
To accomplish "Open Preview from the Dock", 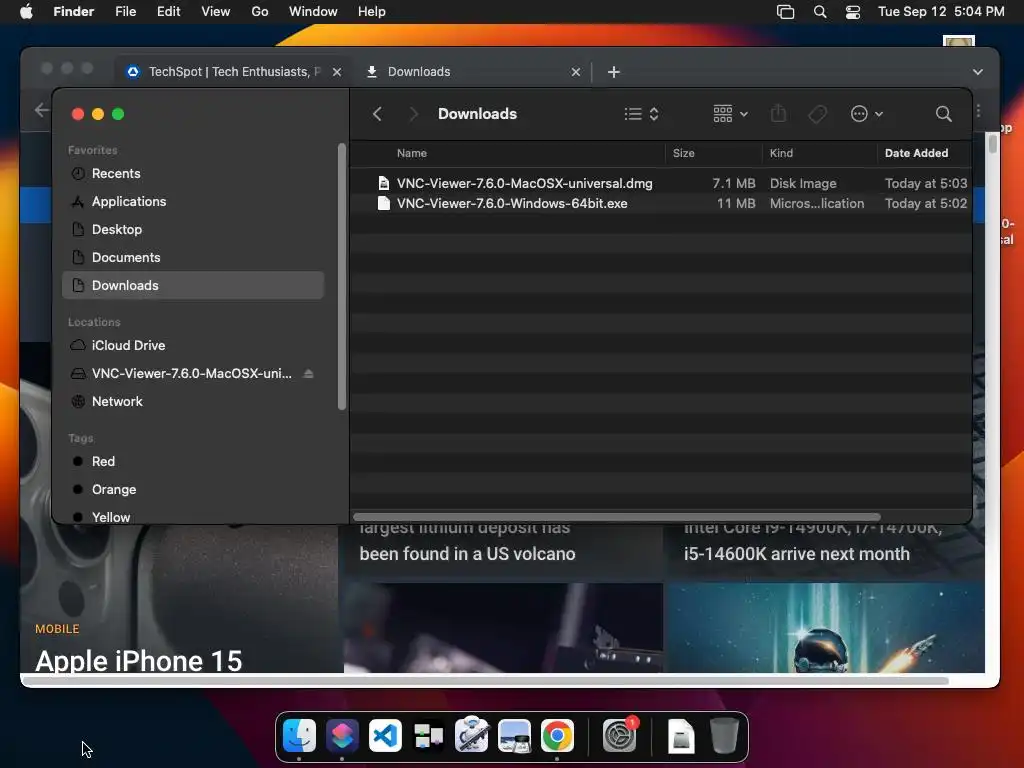I will point(514,735).
